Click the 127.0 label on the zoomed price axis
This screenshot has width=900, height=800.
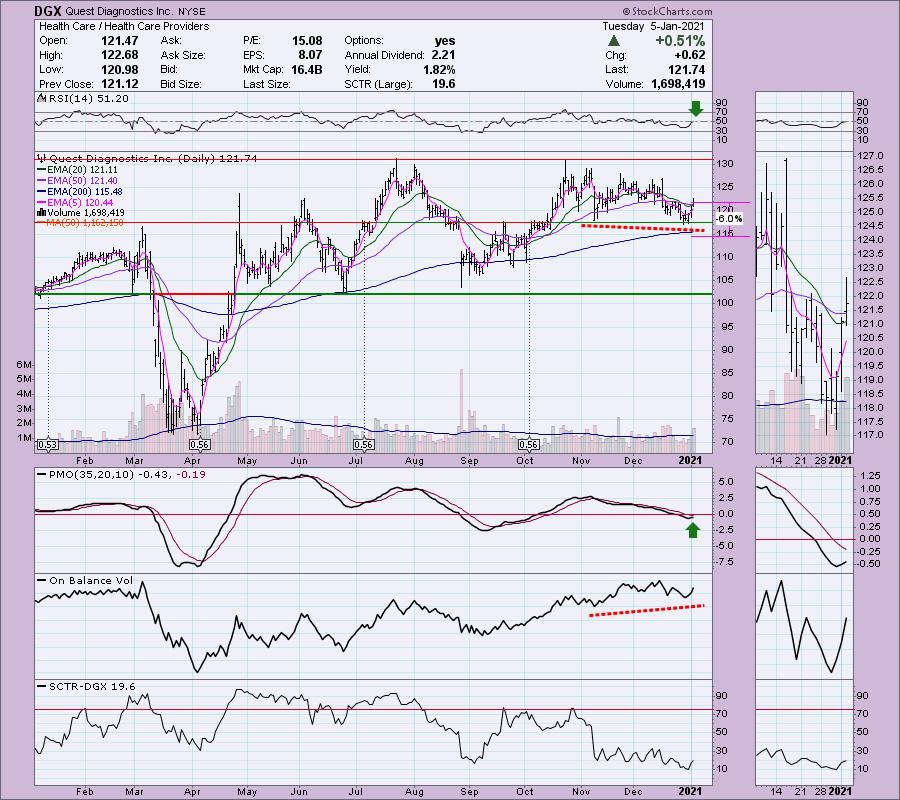(870, 156)
